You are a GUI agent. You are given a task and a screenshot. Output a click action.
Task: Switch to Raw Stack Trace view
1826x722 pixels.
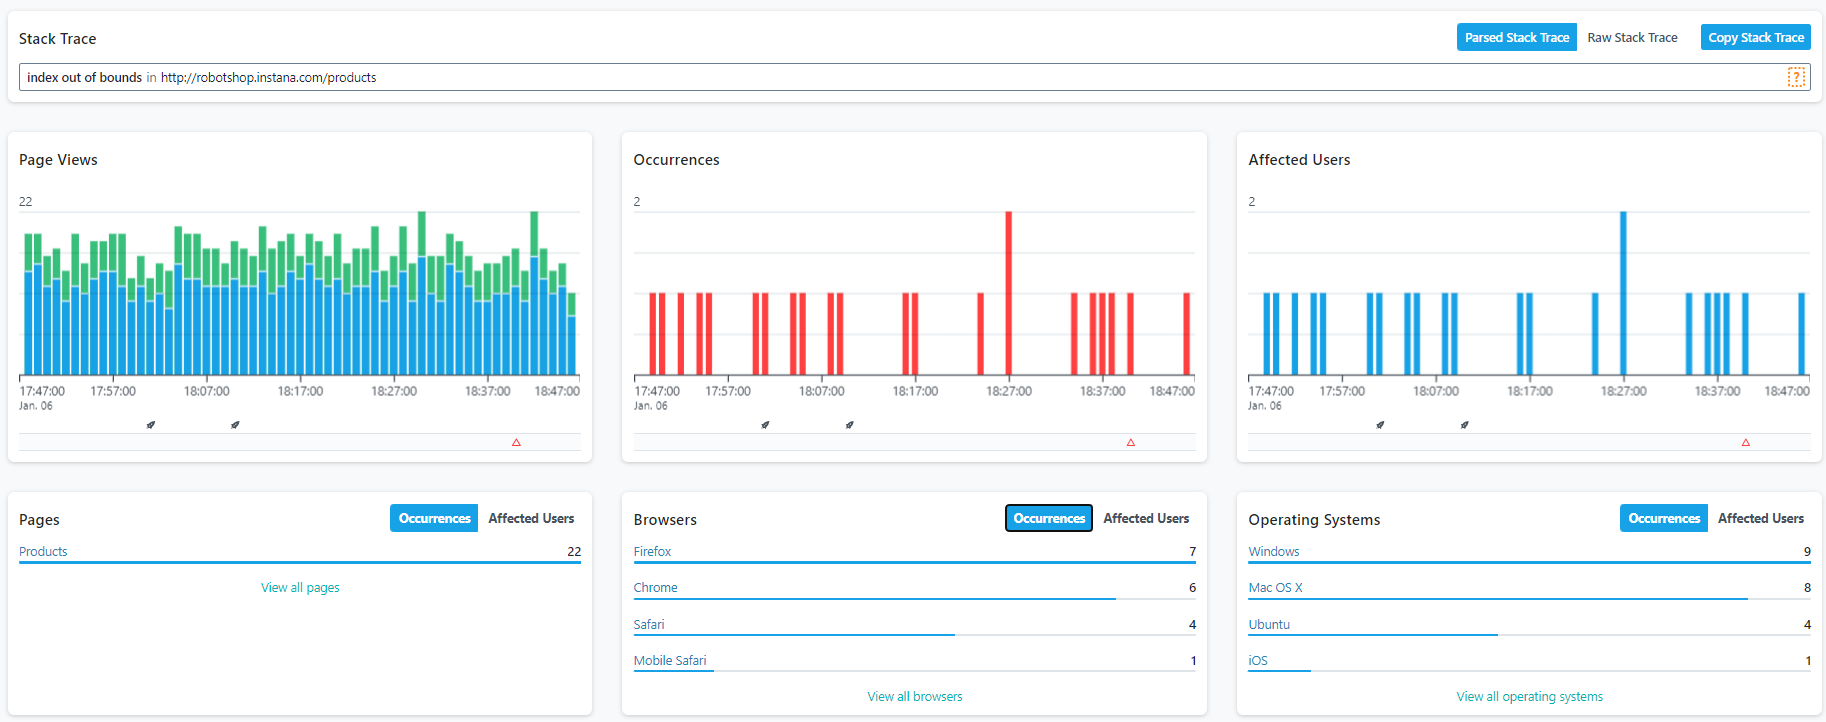(x=1632, y=37)
